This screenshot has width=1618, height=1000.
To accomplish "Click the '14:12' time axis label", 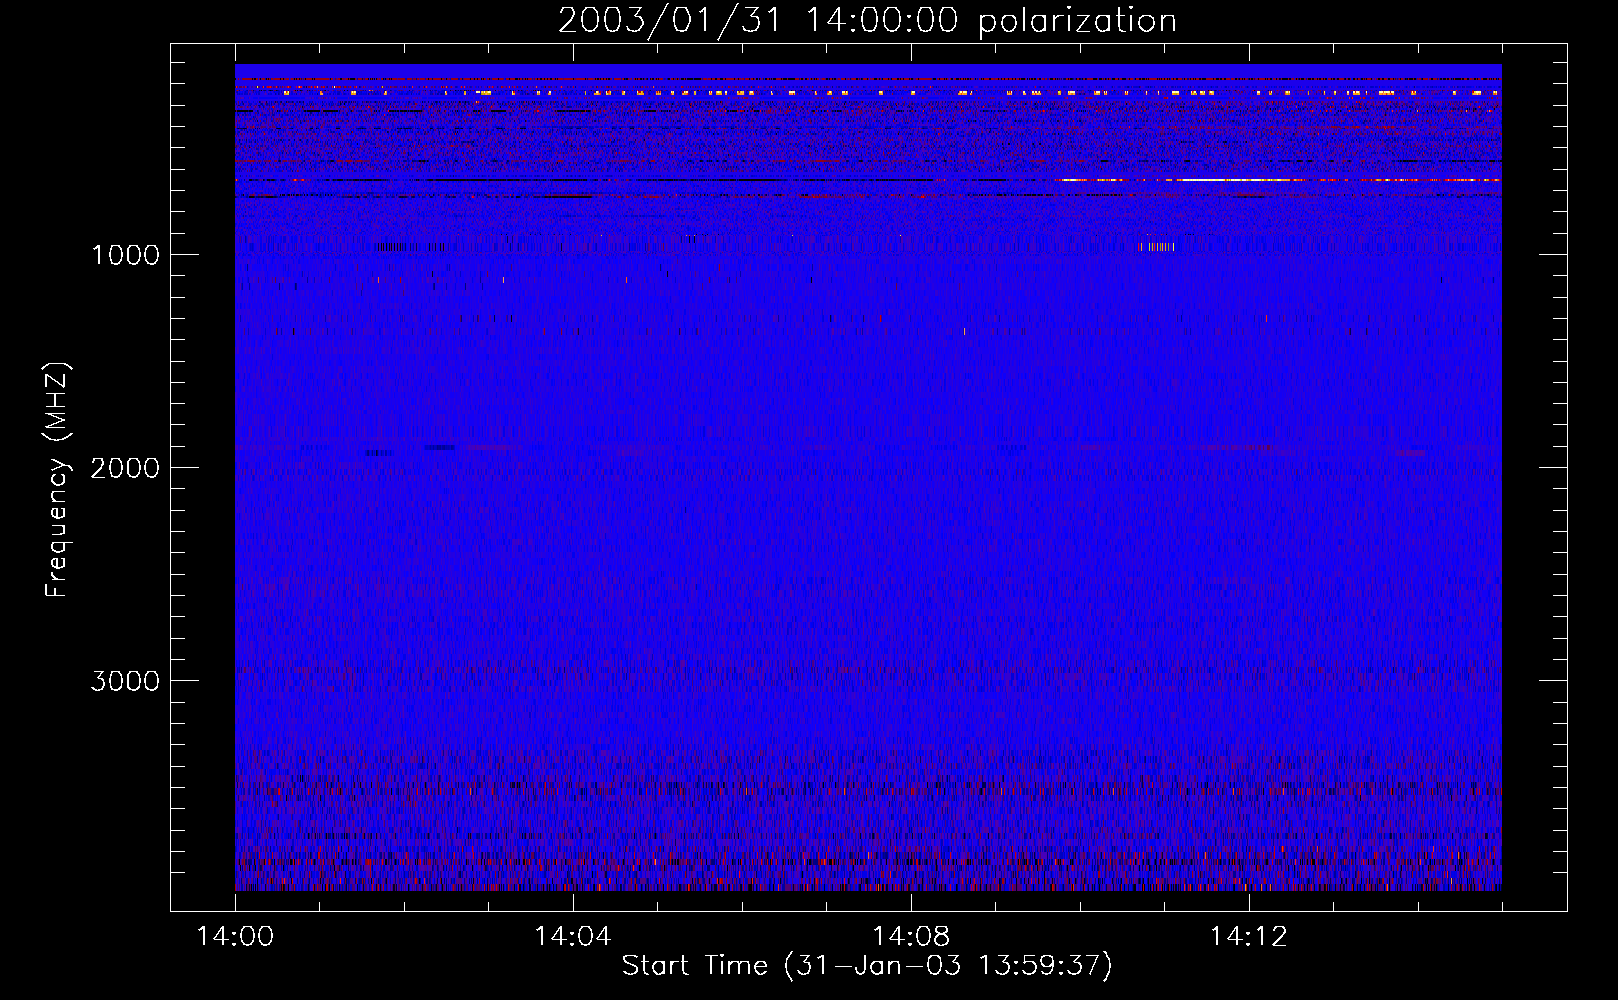I will [1248, 937].
